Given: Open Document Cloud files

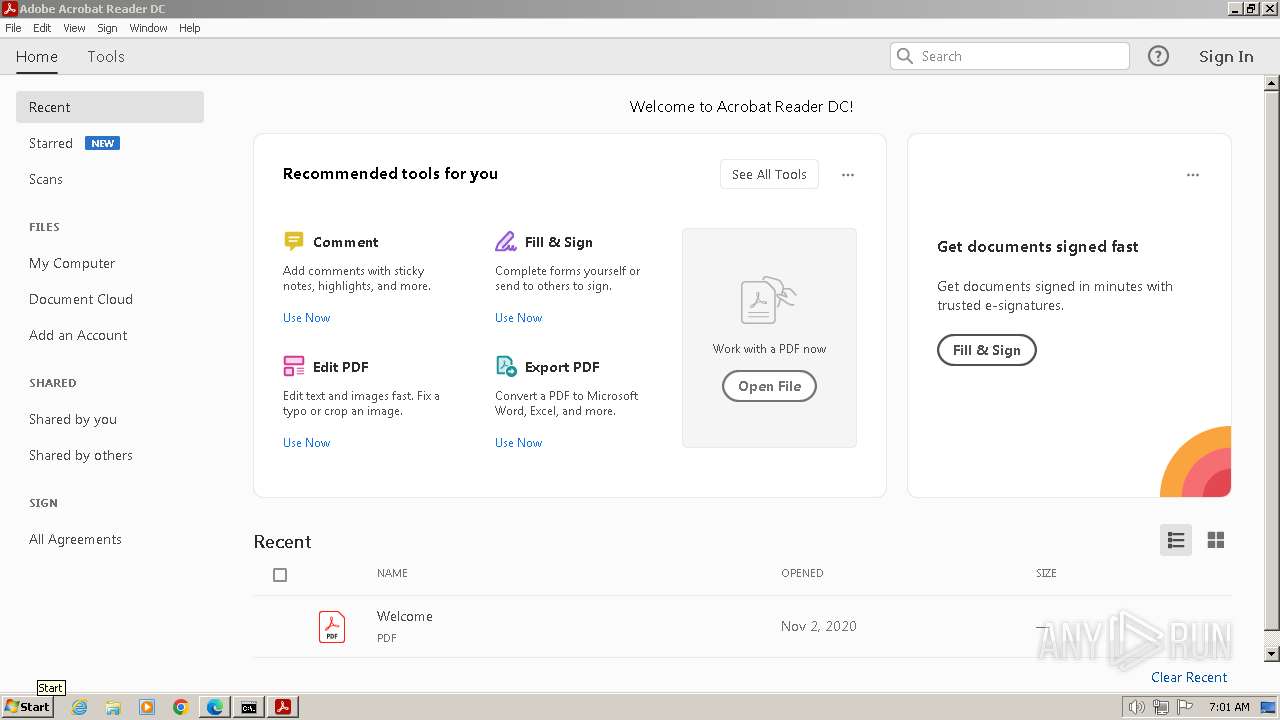Looking at the screenshot, I should pyautogui.click(x=81, y=299).
